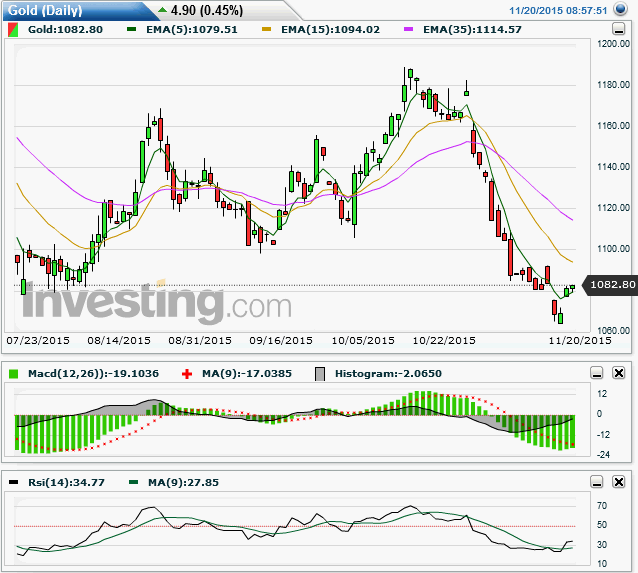Click the 10/22/2015 date axis label
The image size is (638, 573).
tap(444, 341)
